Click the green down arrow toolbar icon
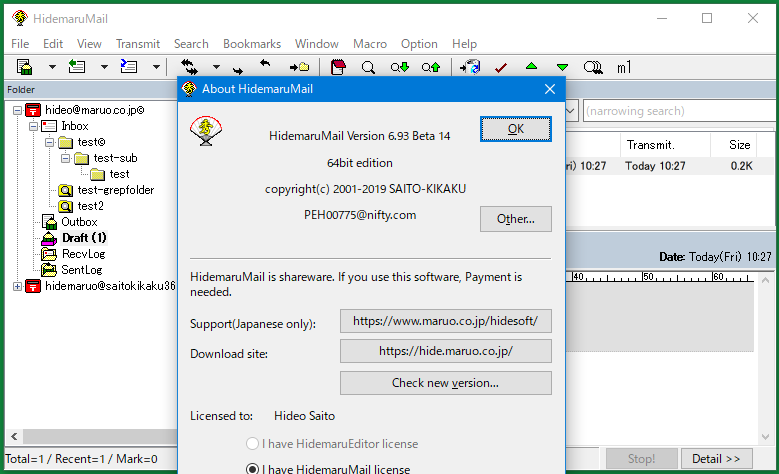779x474 pixels. (562, 68)
